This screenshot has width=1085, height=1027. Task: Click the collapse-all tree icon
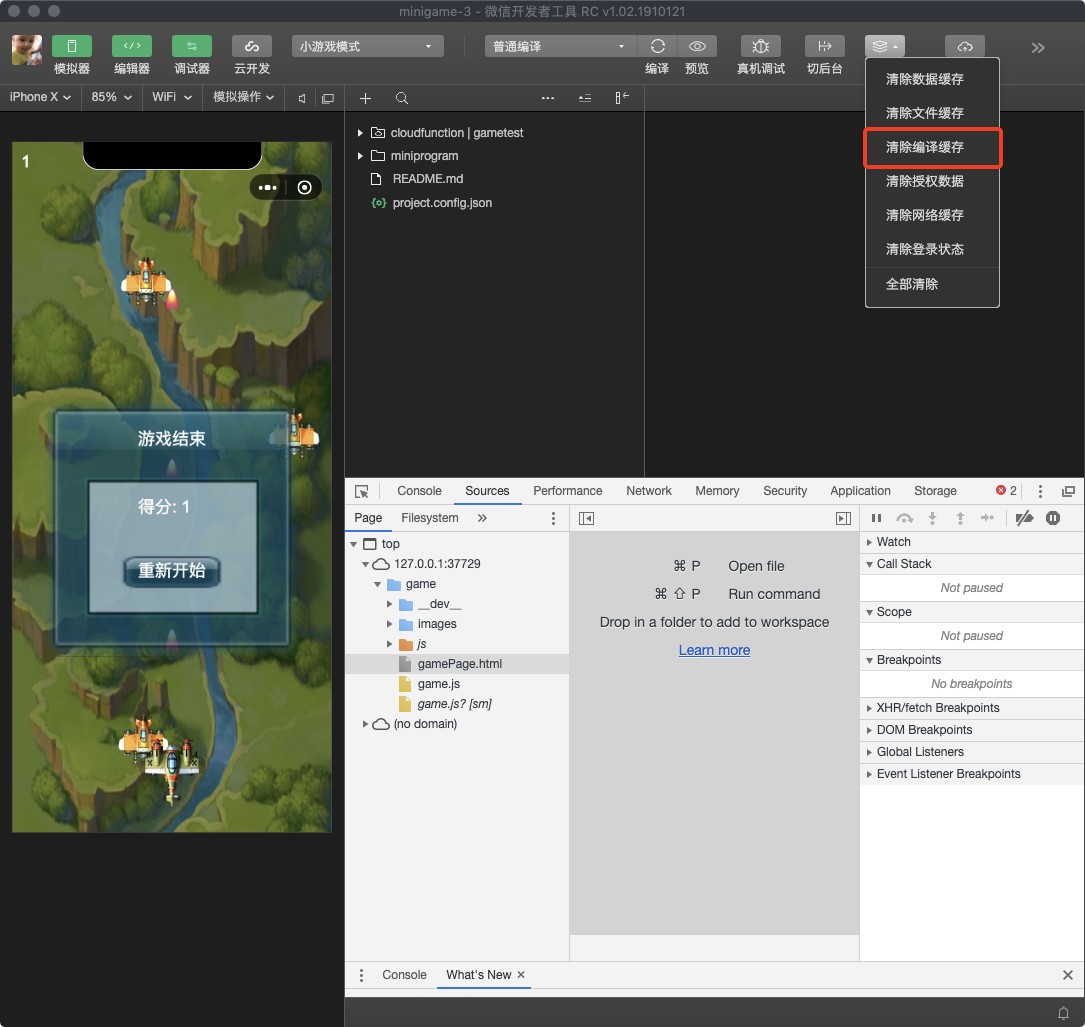click(x=585, y=98)
